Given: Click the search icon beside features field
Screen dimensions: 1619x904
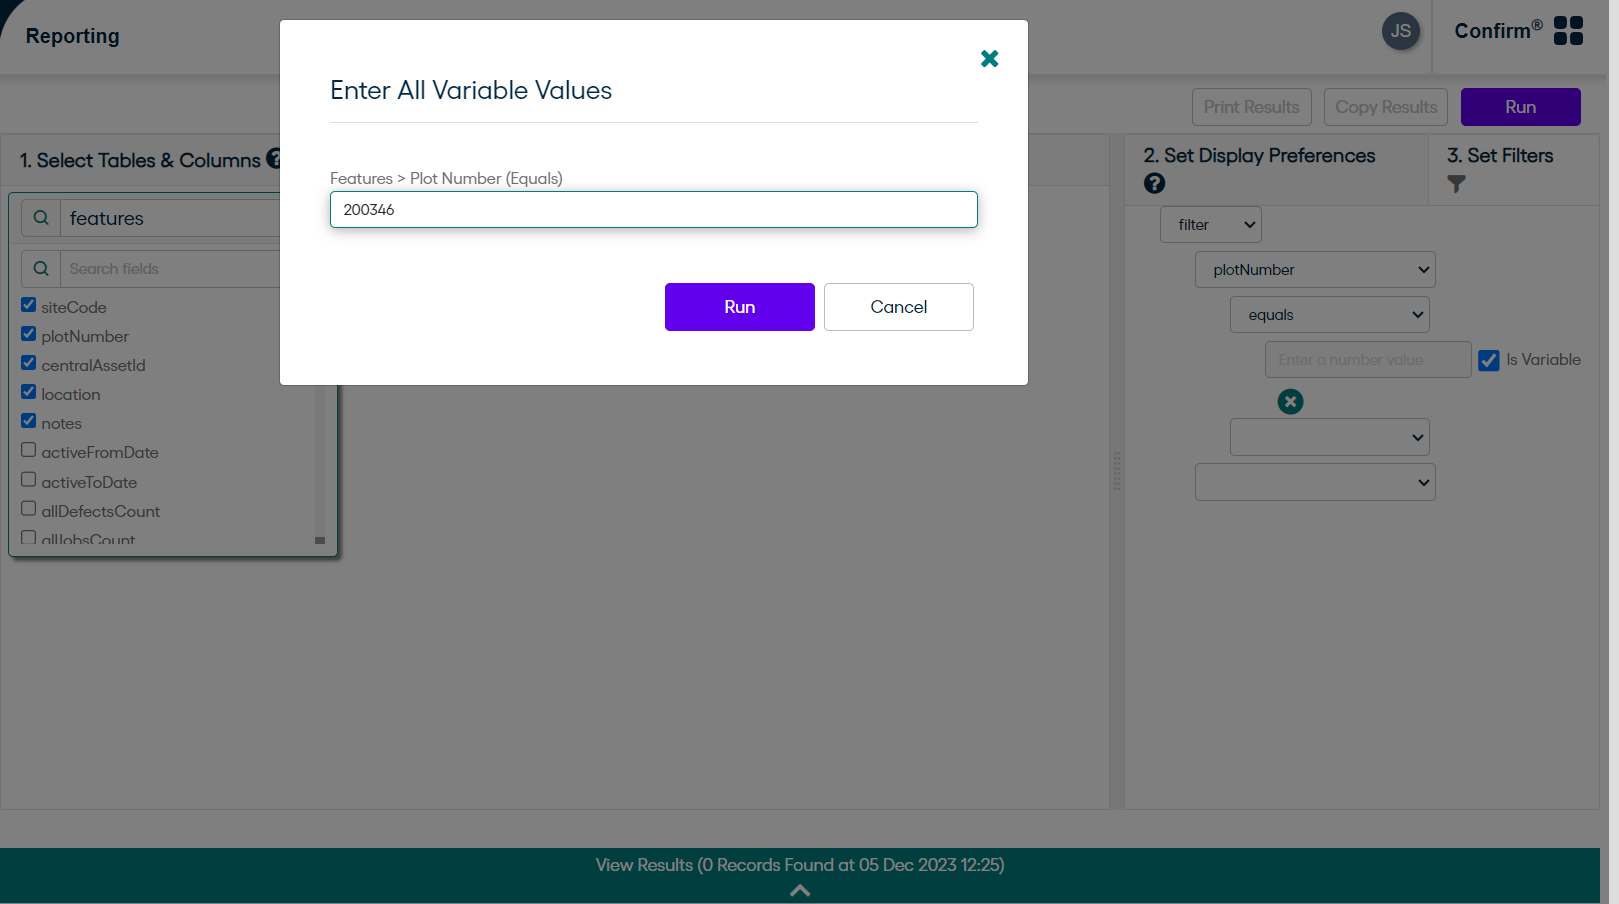Looking at the screenshot, I should coord(40,217).
